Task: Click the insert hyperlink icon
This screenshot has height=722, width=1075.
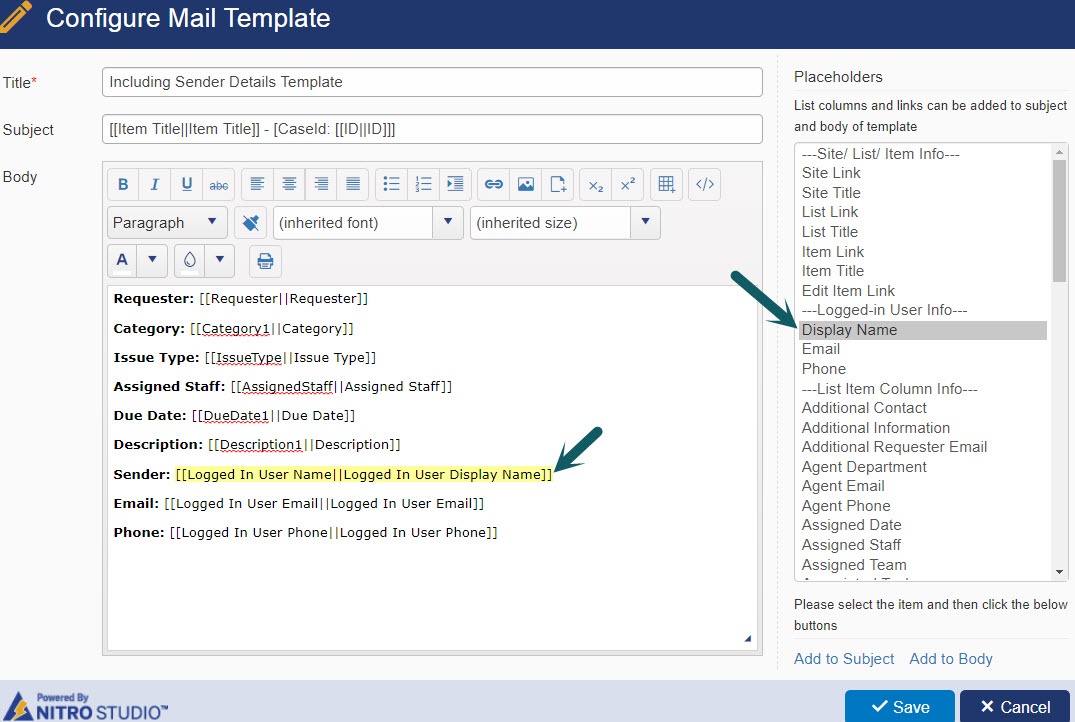Action: point(493,184)
